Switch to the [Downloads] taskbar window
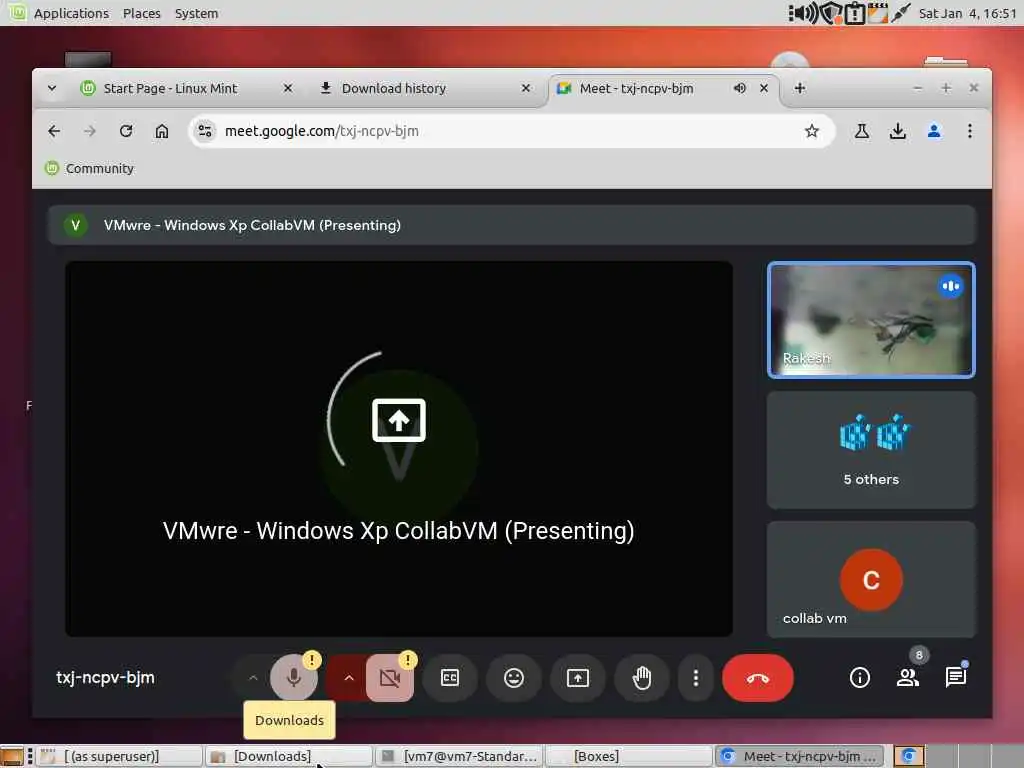Image resolution: width=1024 pixels, height=768 pixels. 288,756
